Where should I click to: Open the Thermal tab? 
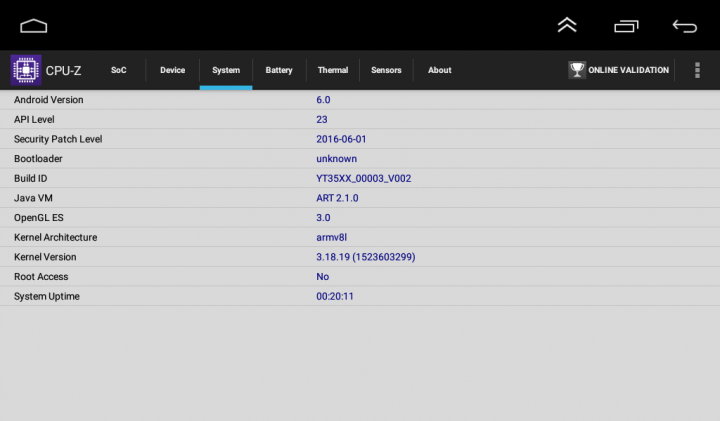(333, 70)
